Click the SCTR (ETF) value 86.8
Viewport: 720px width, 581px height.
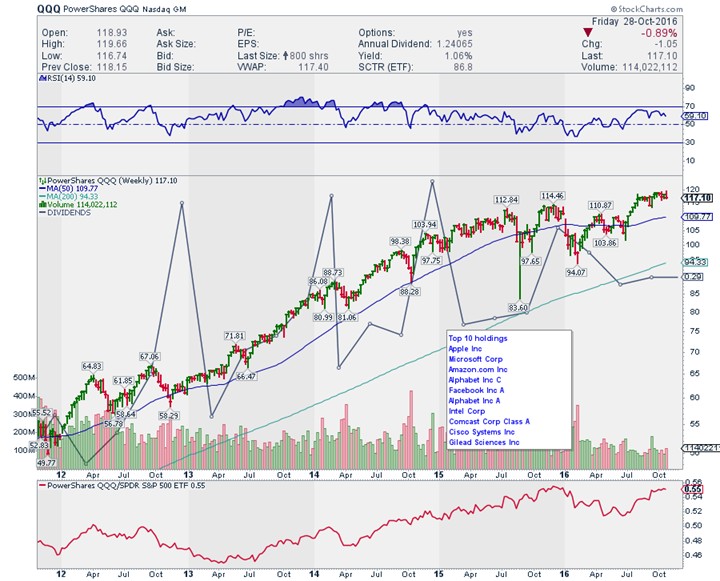tap(463, 67)
